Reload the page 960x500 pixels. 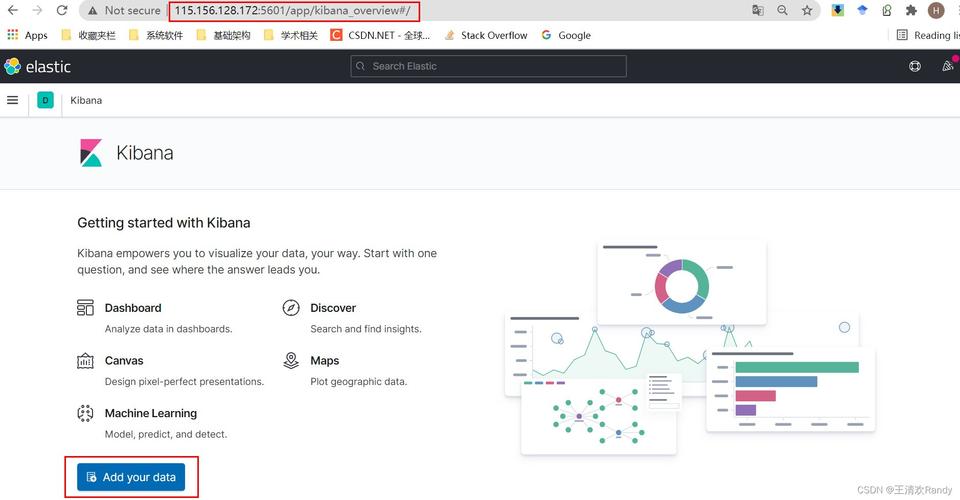pos(62,10)
